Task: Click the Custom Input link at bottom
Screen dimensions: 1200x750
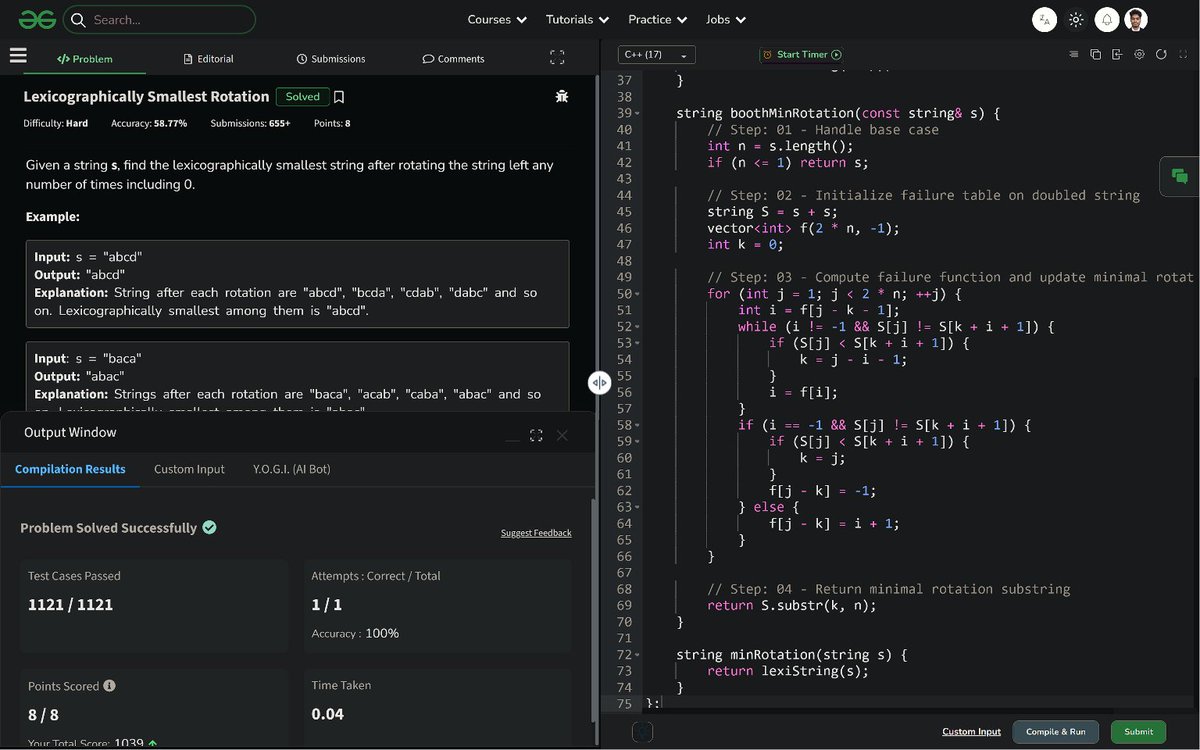Action: [971, 732]
